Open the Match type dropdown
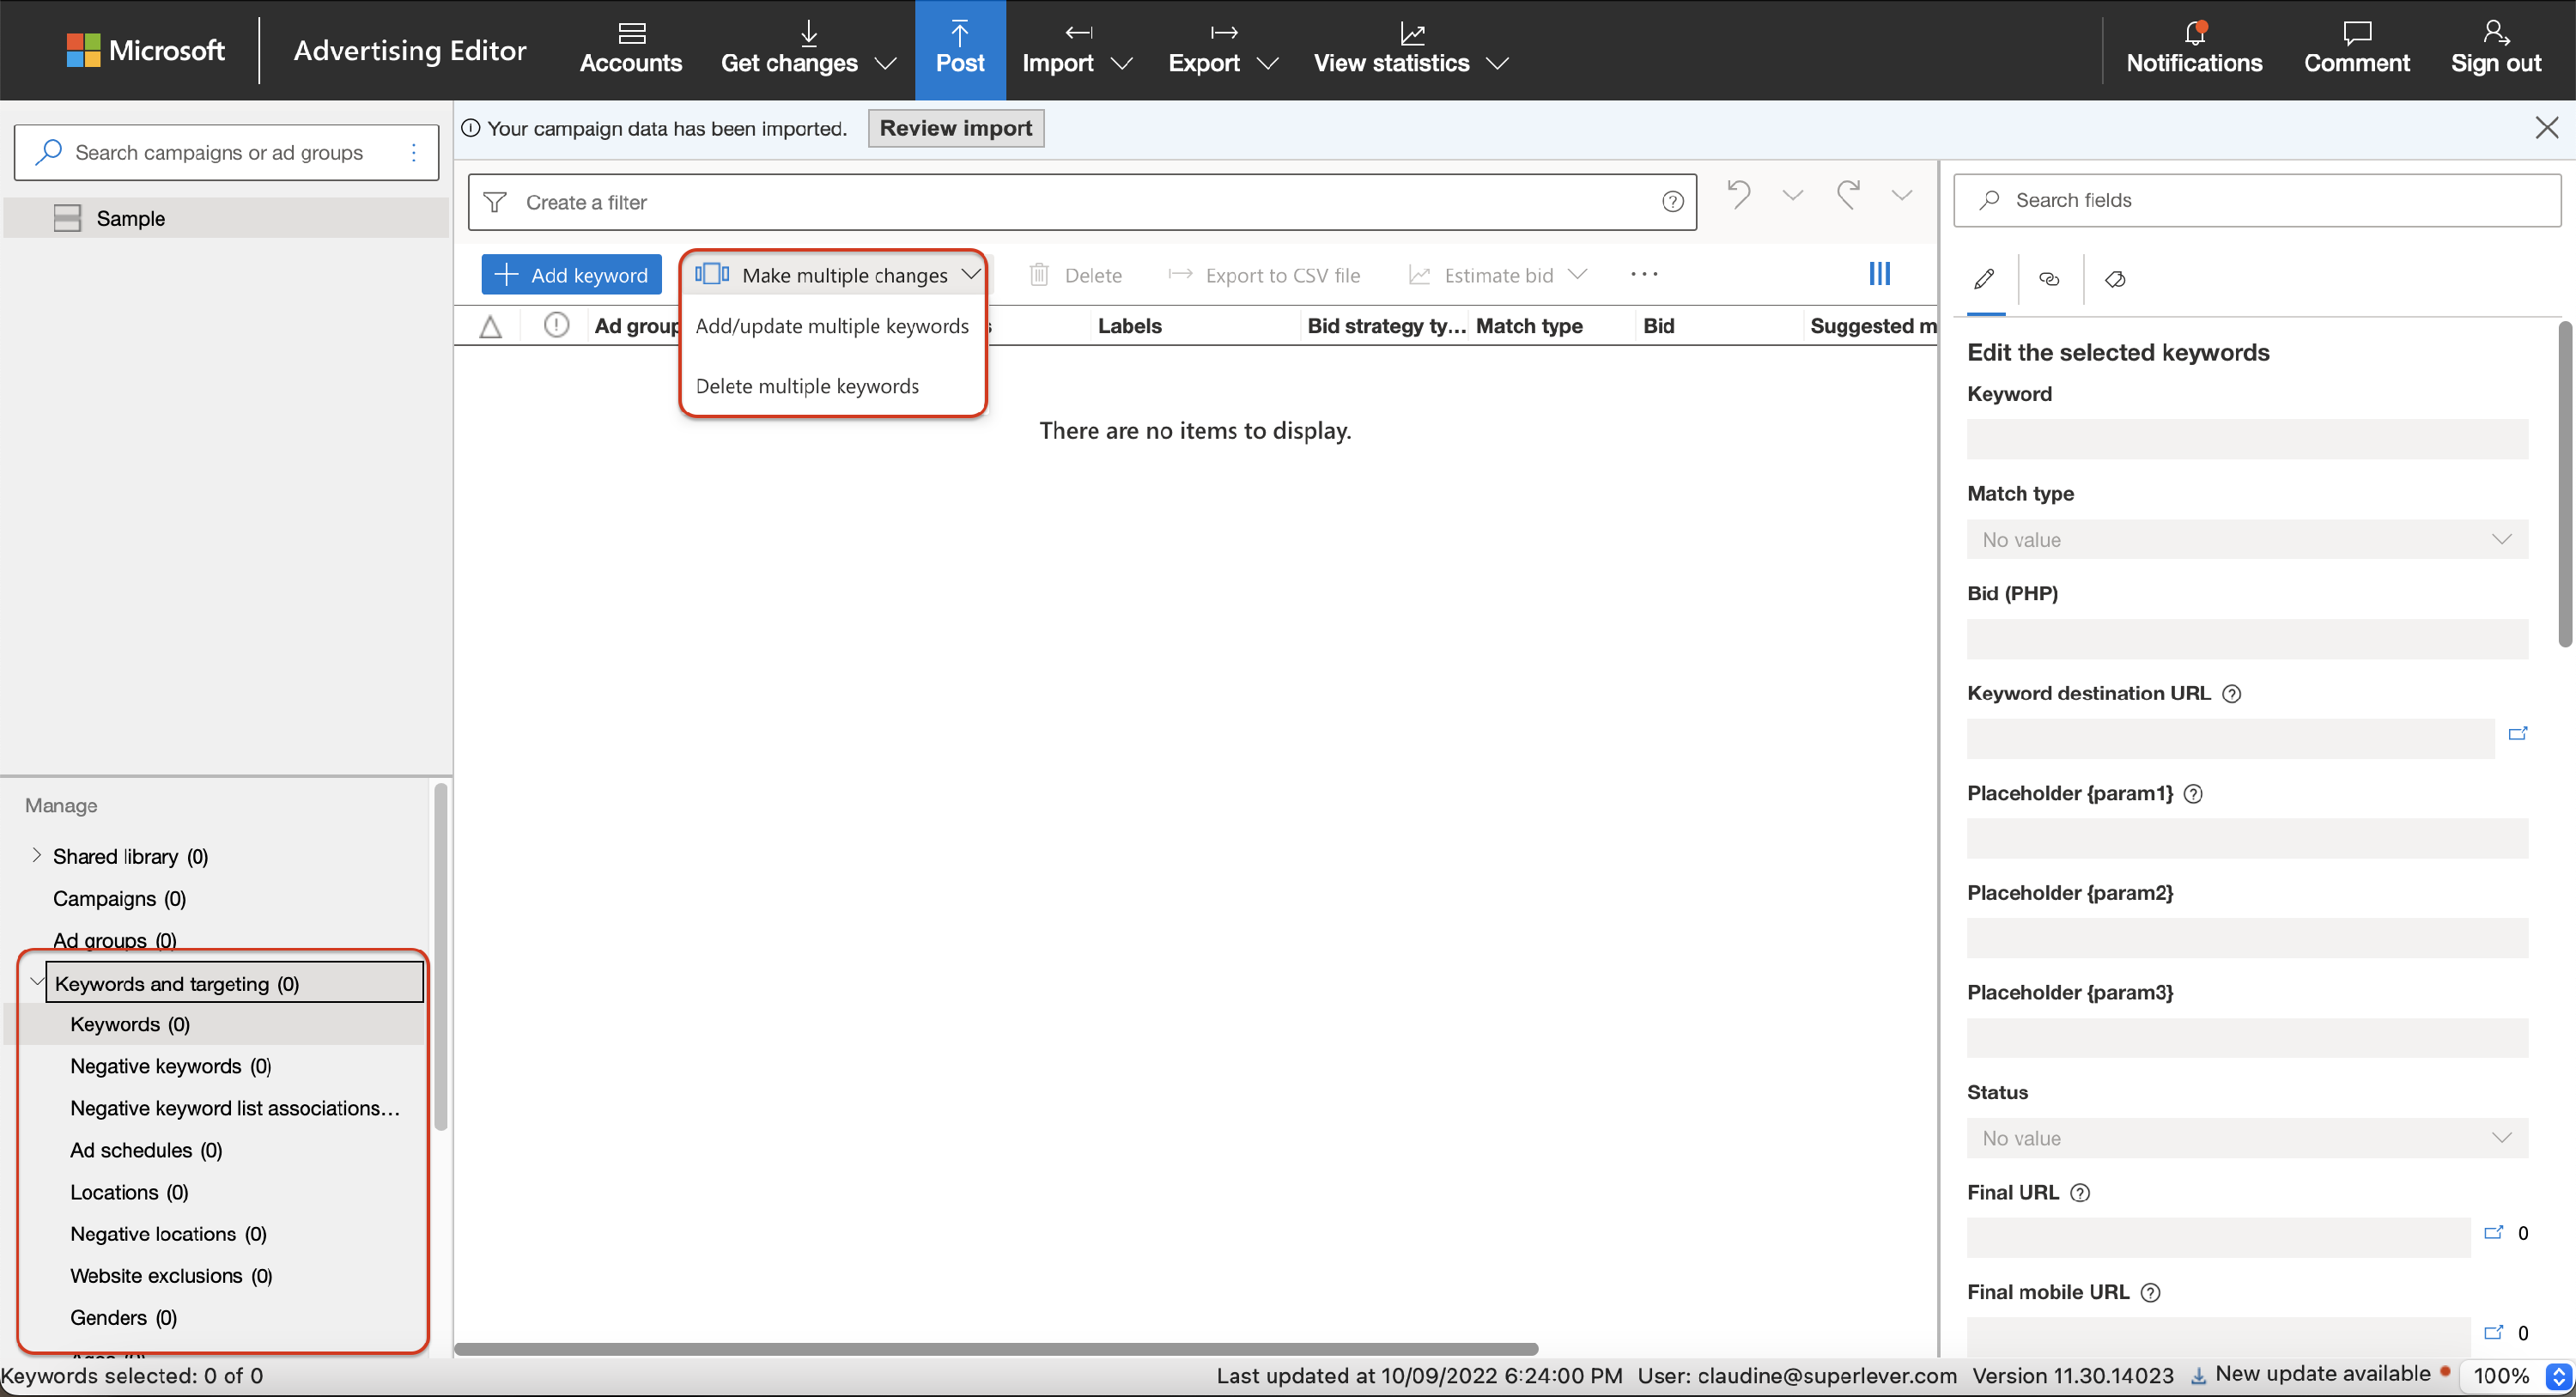Screen dimensions: 2576x1397 pyautogui.click(x=2246, y=540)
